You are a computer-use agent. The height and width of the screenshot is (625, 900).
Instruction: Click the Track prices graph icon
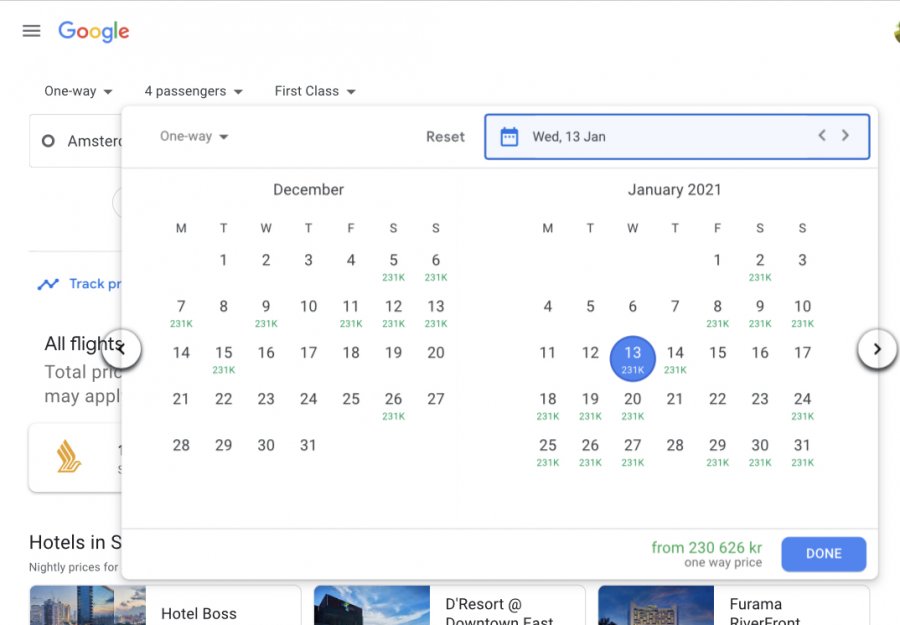pyautogui.click(x=48, y=284)
